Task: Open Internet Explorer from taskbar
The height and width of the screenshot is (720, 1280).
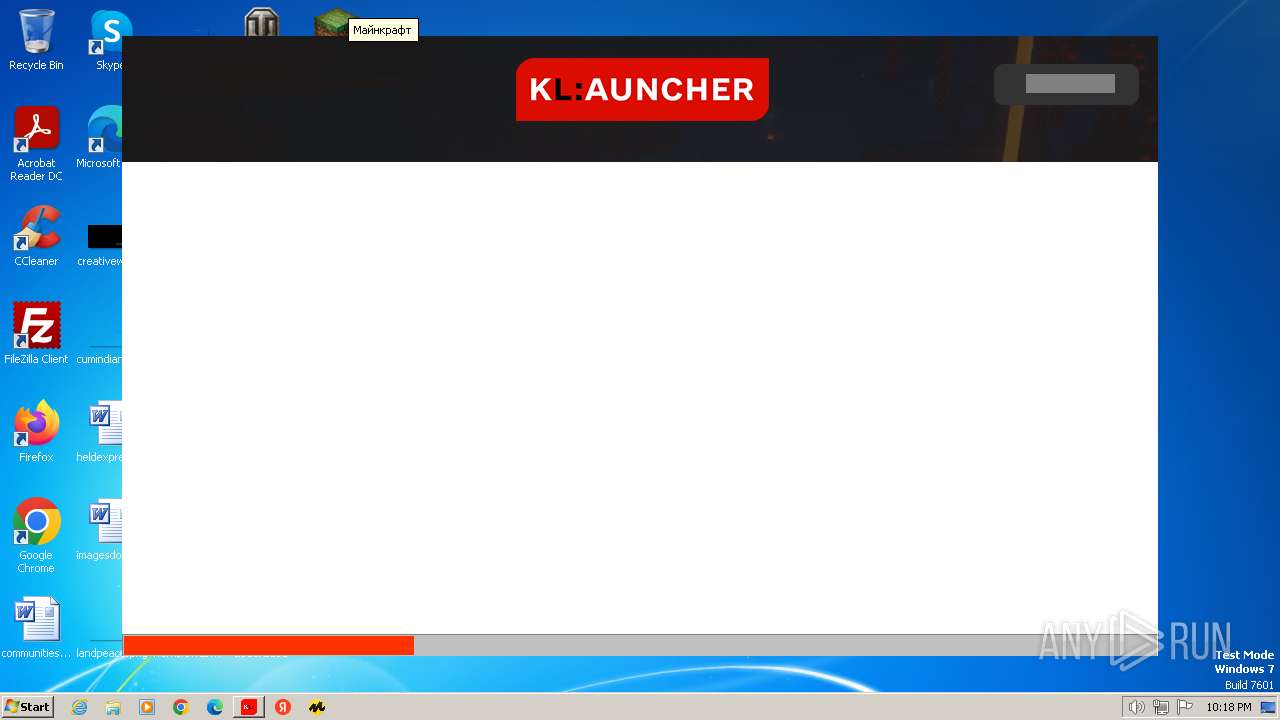Action: click(79, 707)
